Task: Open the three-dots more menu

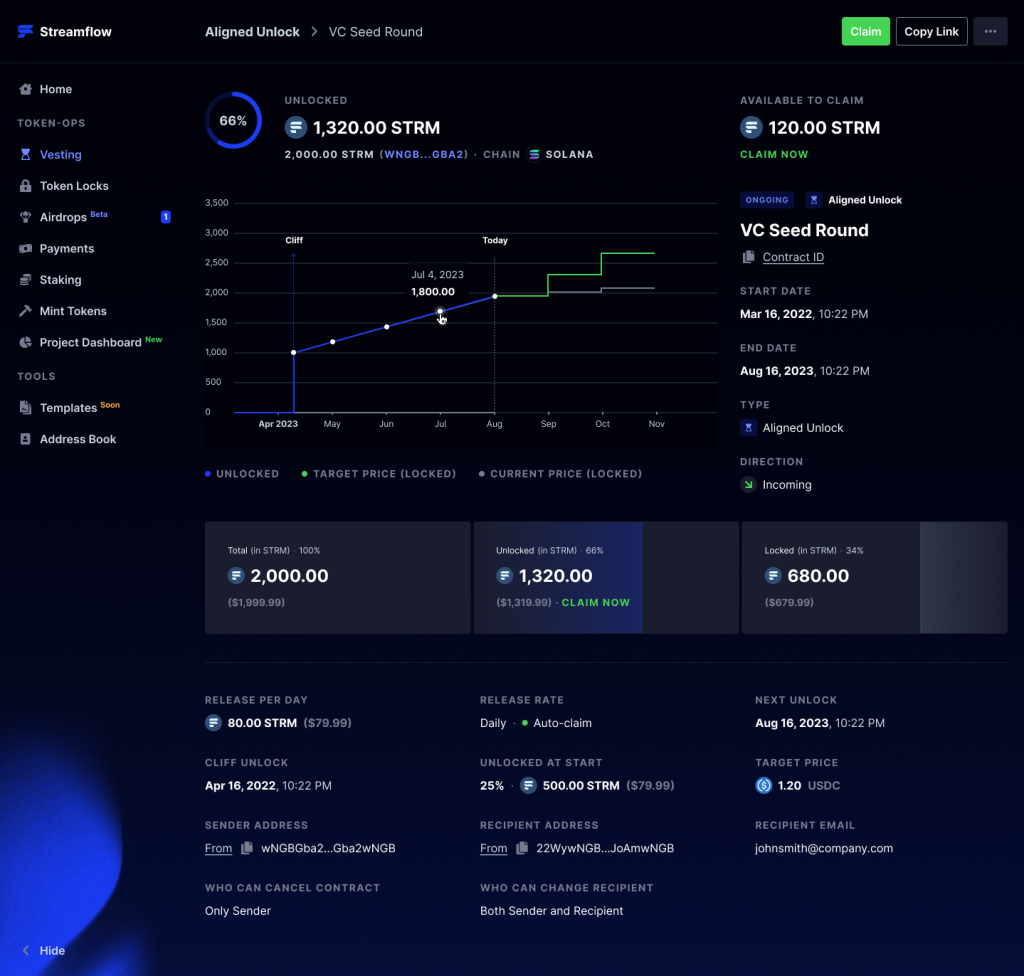Action: [x=990, y=31]
